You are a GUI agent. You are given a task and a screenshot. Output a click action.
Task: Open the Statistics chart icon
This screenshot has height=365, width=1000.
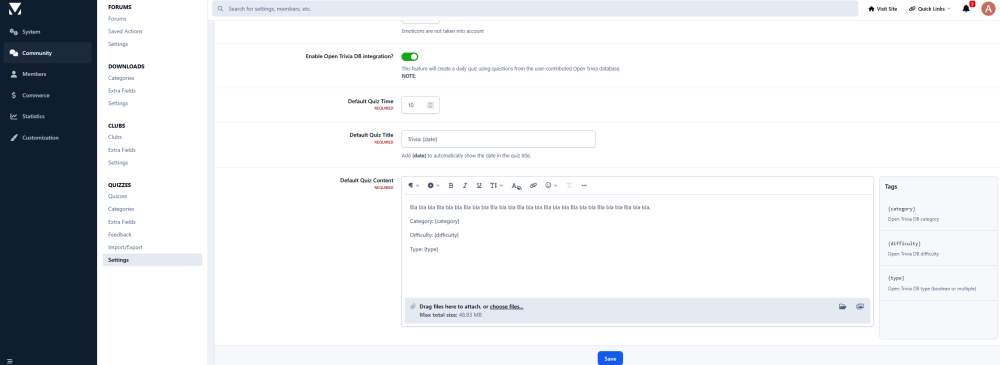point(13,116)
